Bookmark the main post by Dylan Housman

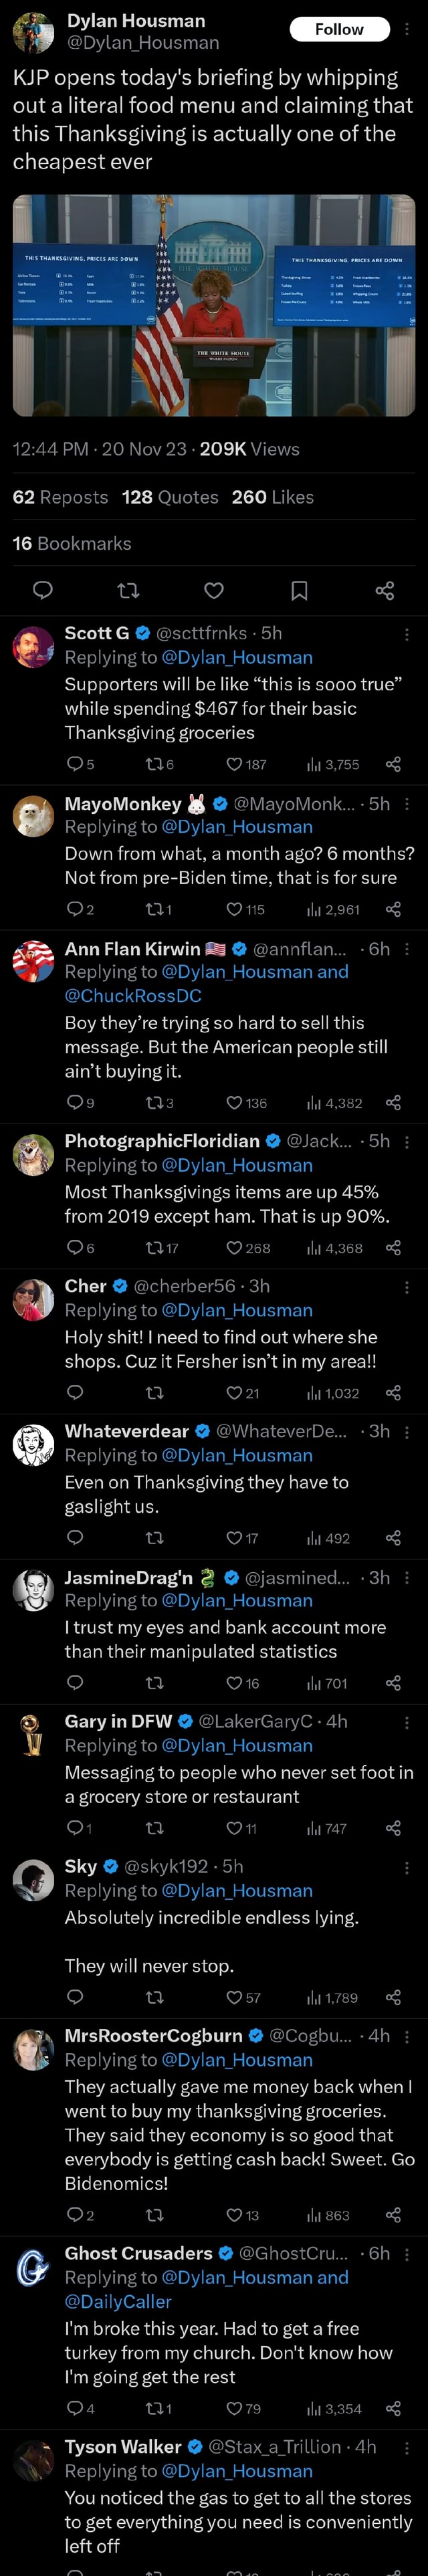tap(299, 591)
